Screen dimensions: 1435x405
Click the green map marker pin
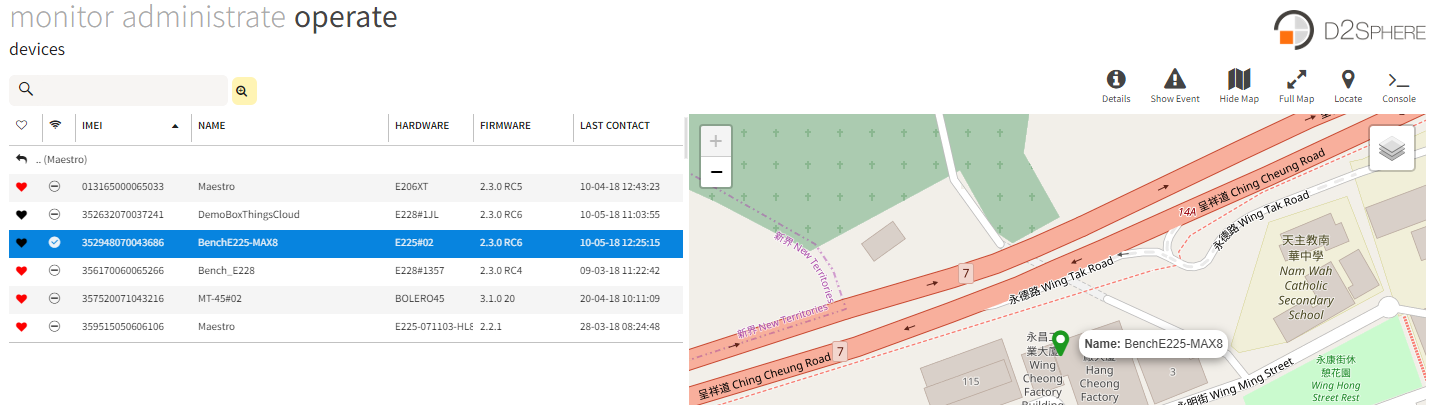pos(1061,343)
